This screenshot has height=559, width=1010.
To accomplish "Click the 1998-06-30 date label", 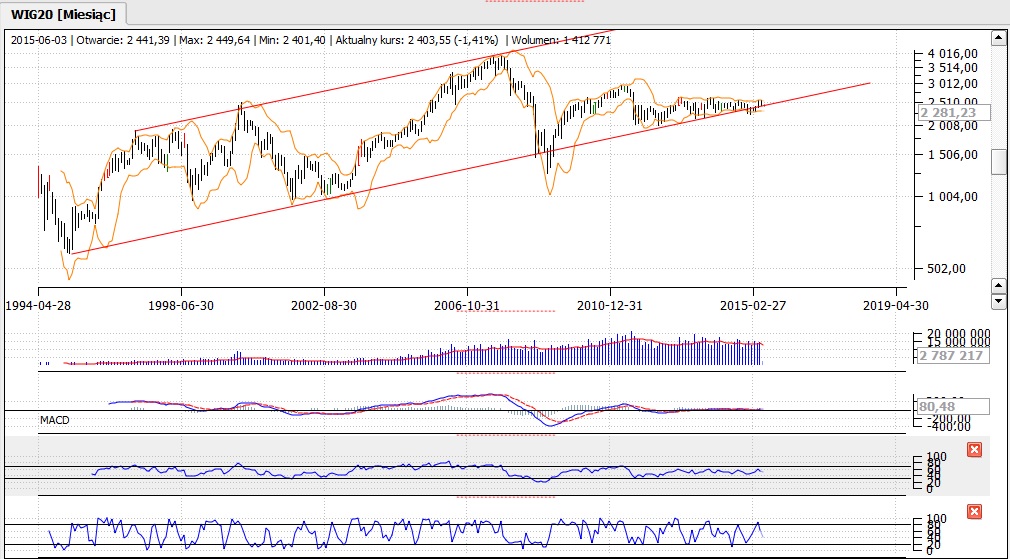I will pyautogui.click(x=181, y=304).
